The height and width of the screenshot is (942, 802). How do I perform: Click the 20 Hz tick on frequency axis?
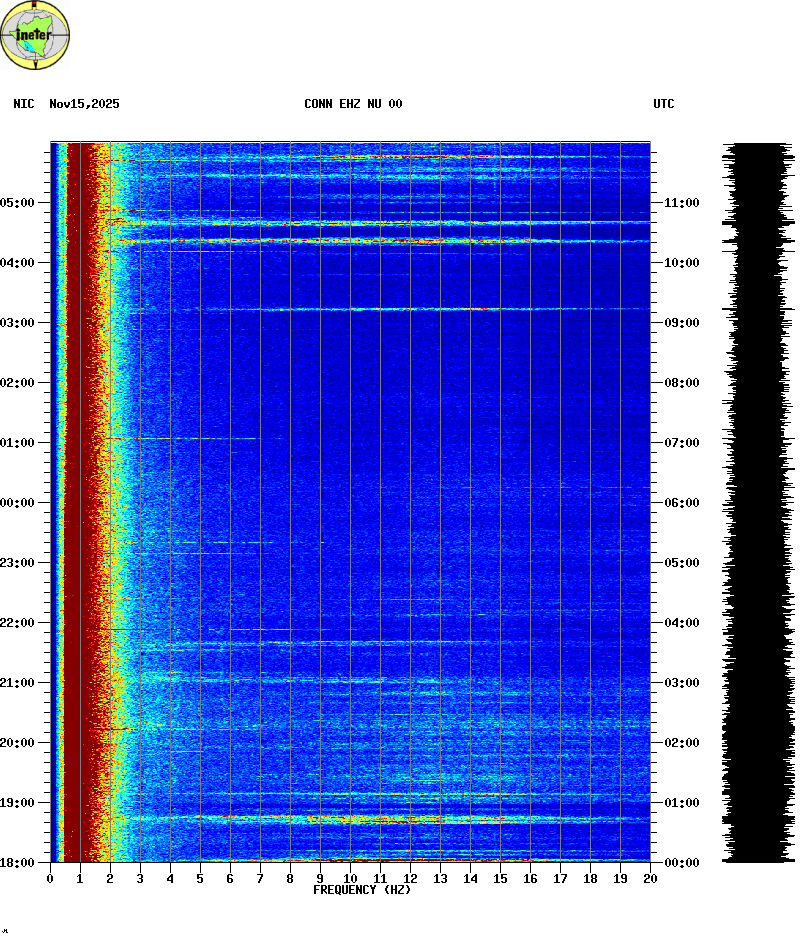tap(650, 878)
